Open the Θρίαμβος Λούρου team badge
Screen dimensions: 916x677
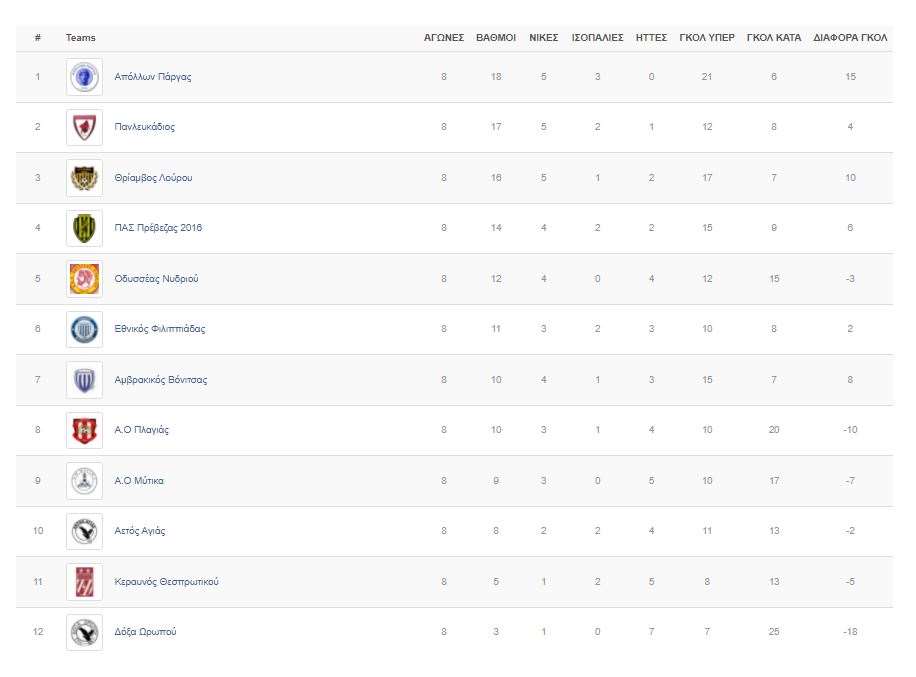pos(84,178)
